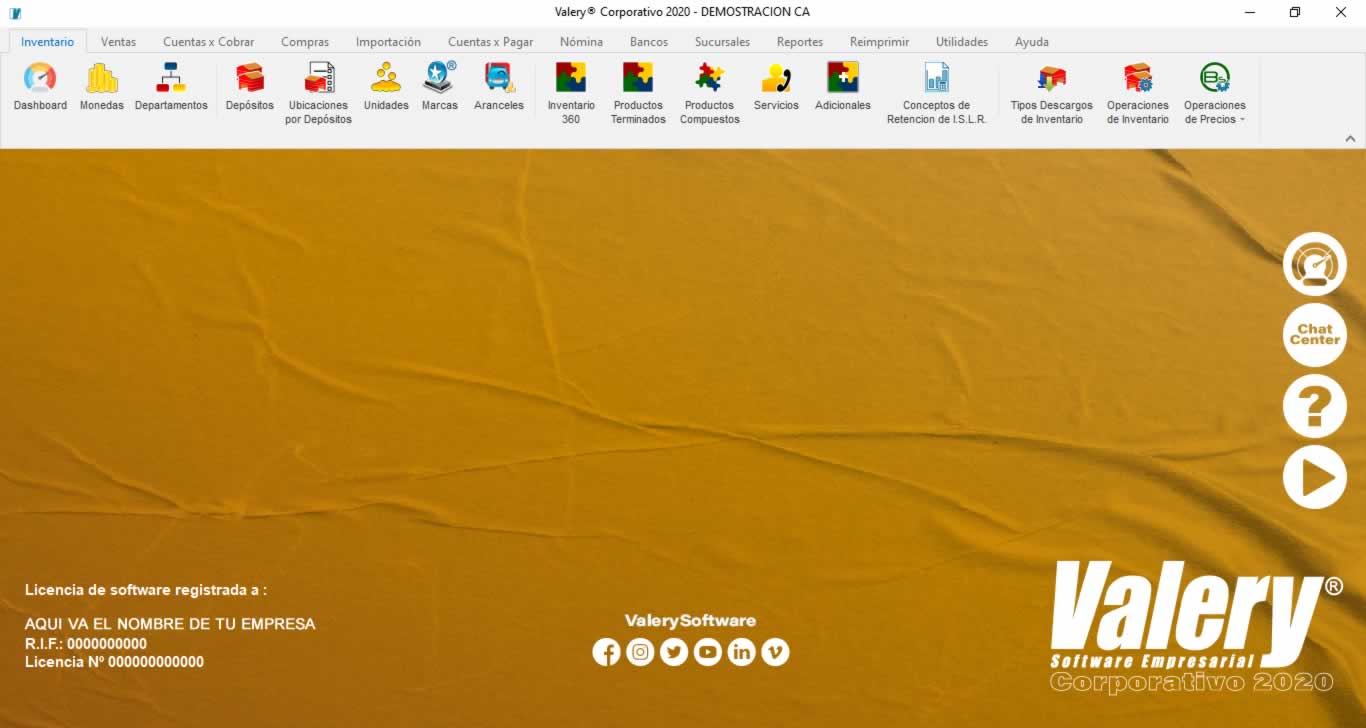
Task: Open the Vimeo social icon
Action: pyautogui.click(x=775, y=653)
